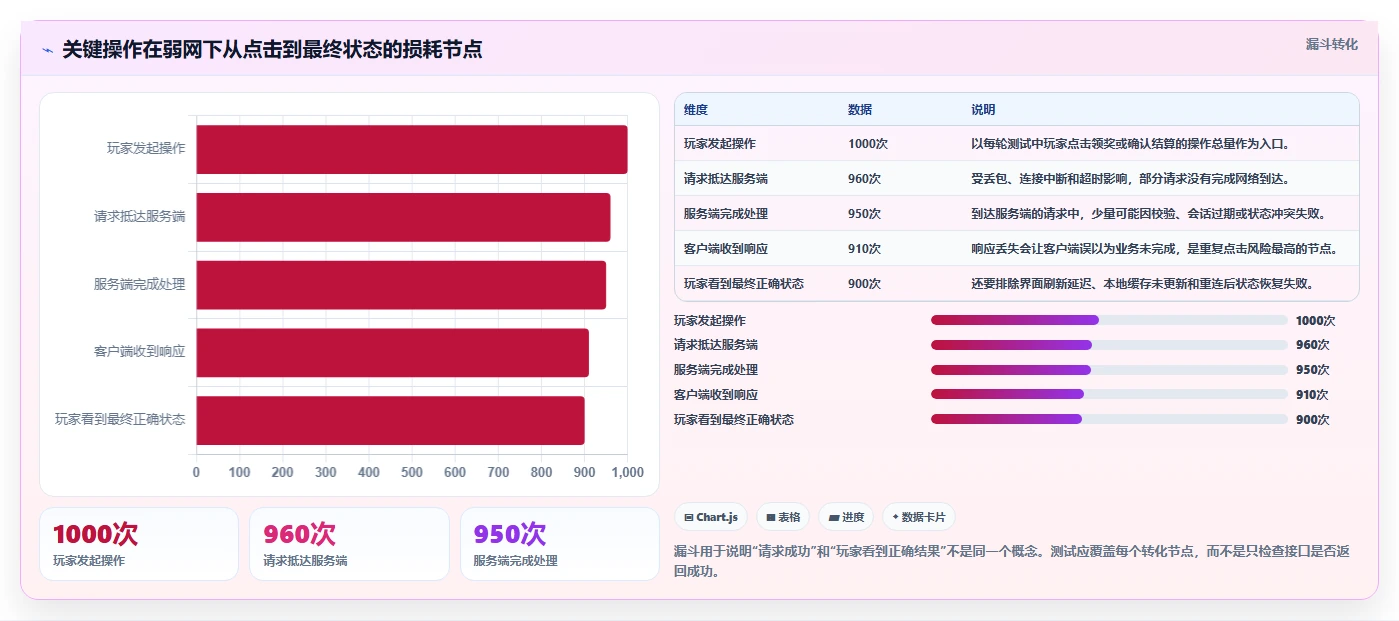
Task: Click the 玩家发起操作 y-axis label on chart
Action: 146,149
